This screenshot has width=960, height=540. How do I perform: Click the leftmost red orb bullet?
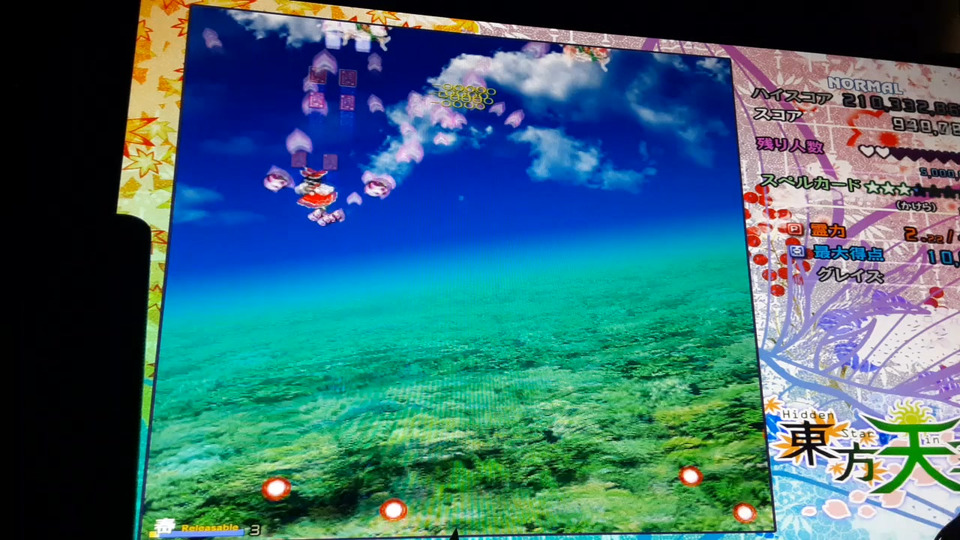click(276, 489)
